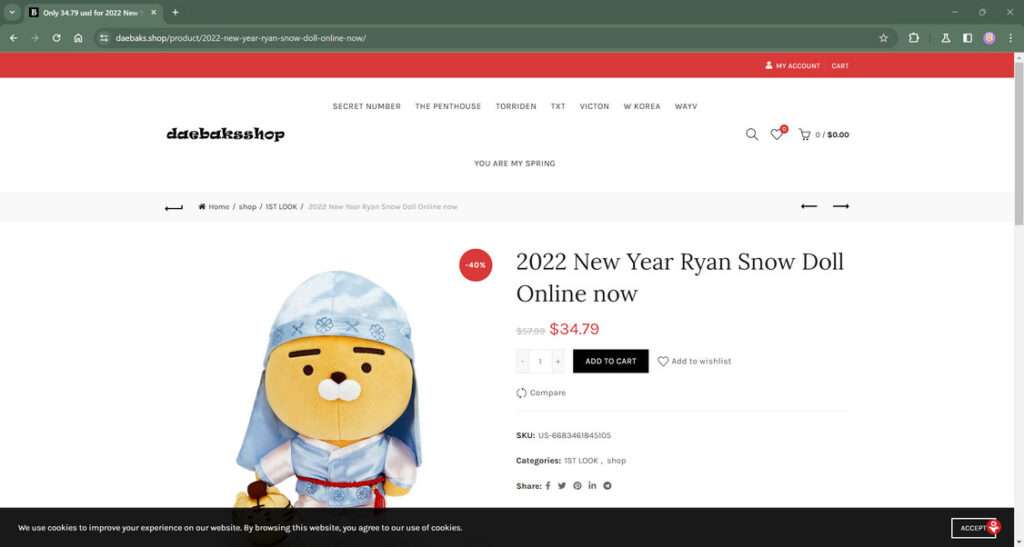Open the TORRIDEN menu item
The width and height of the screenshot is (1024, 547).
click(x=515, y=106)
